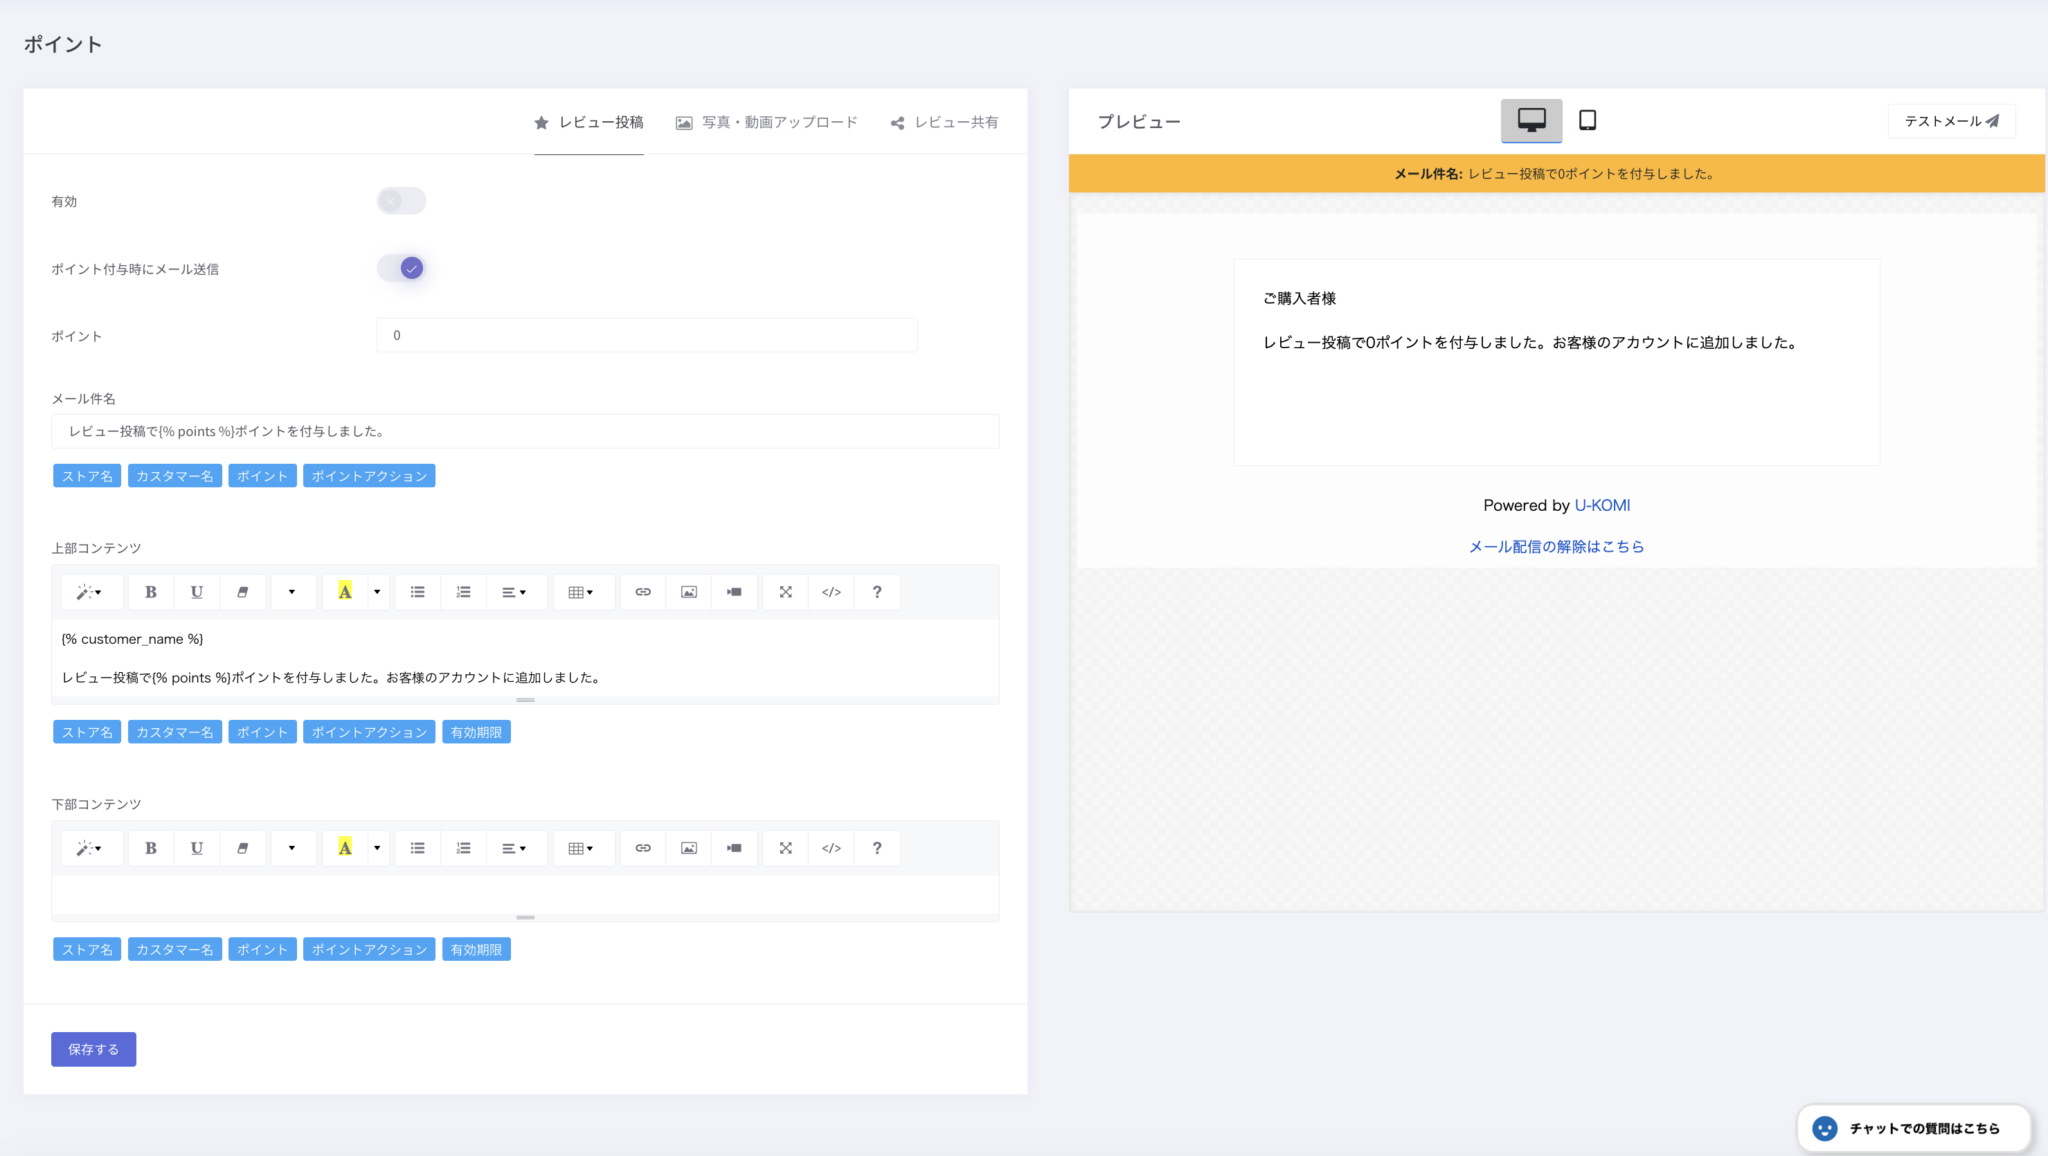Switch the preview to the mobile device icon
Image resolution: width=2048 pixels, height=1156 pixels.
pyautogui.click(x=1587, y=121)
